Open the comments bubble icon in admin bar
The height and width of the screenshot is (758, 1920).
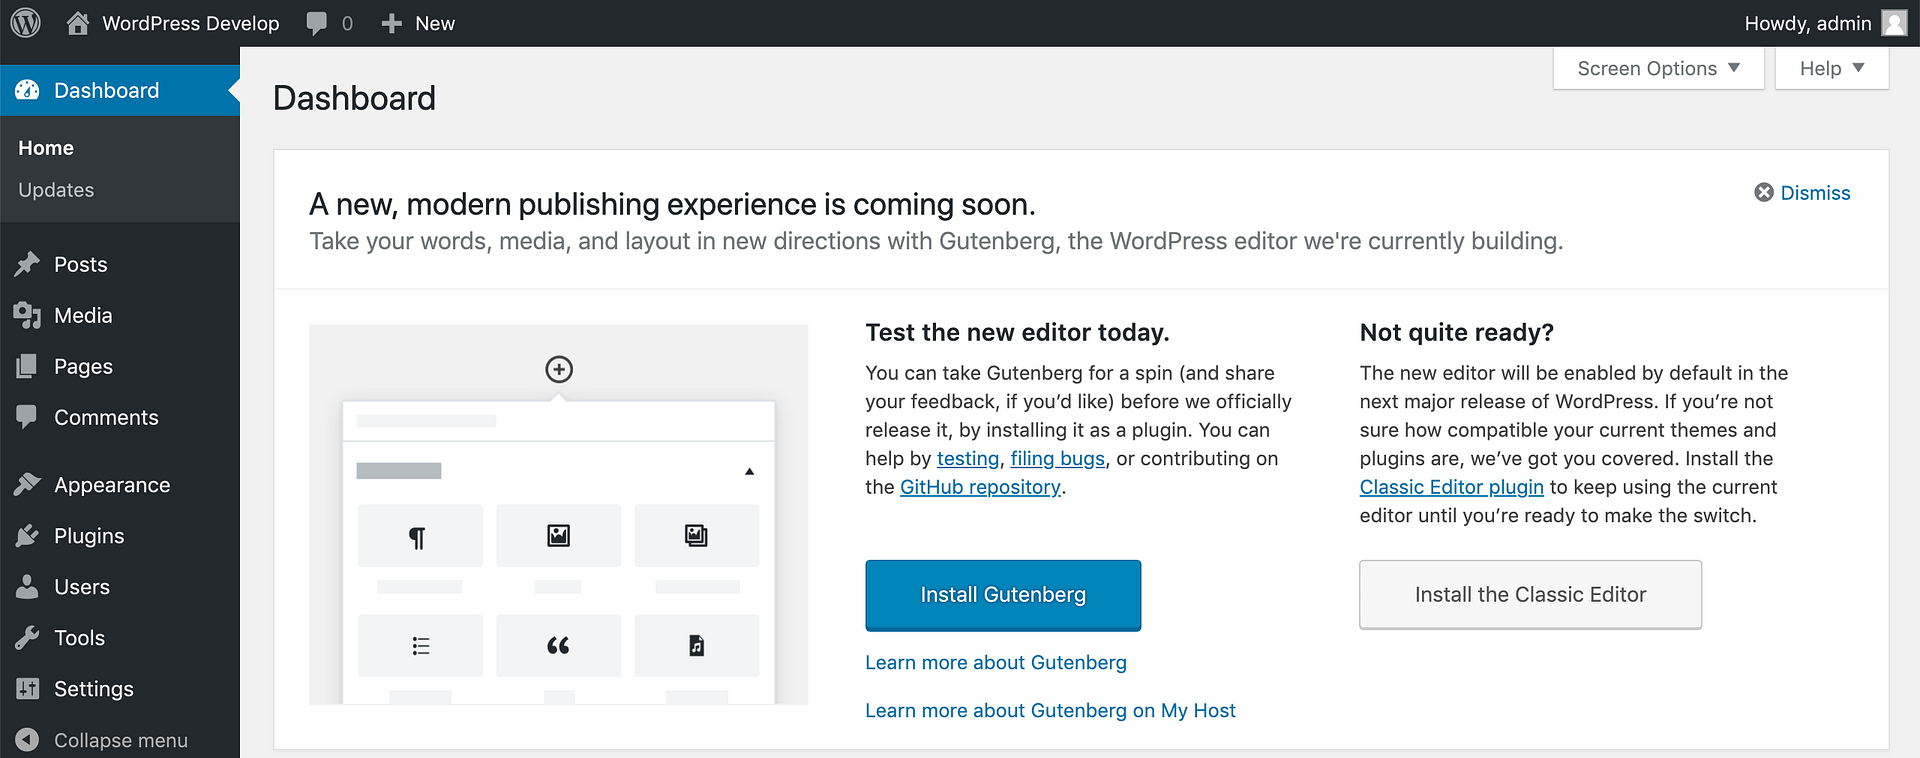pos(317,24)
